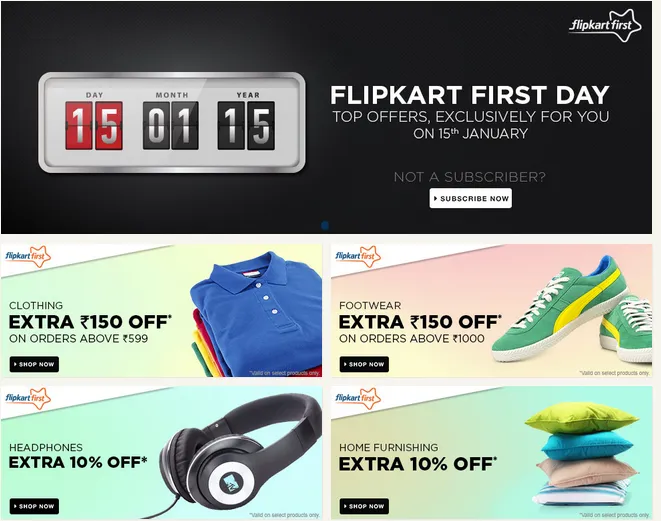Click the YEAR flip counter showing 15
This screenshot has width=661, height=521.
[x=246, y=126]
